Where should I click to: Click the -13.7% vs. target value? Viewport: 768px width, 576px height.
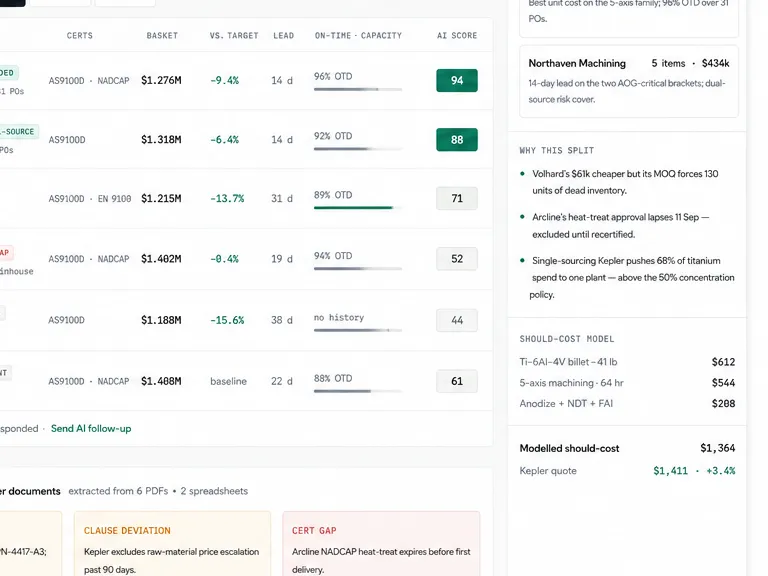pyautogui.click(x=227, y=198)
